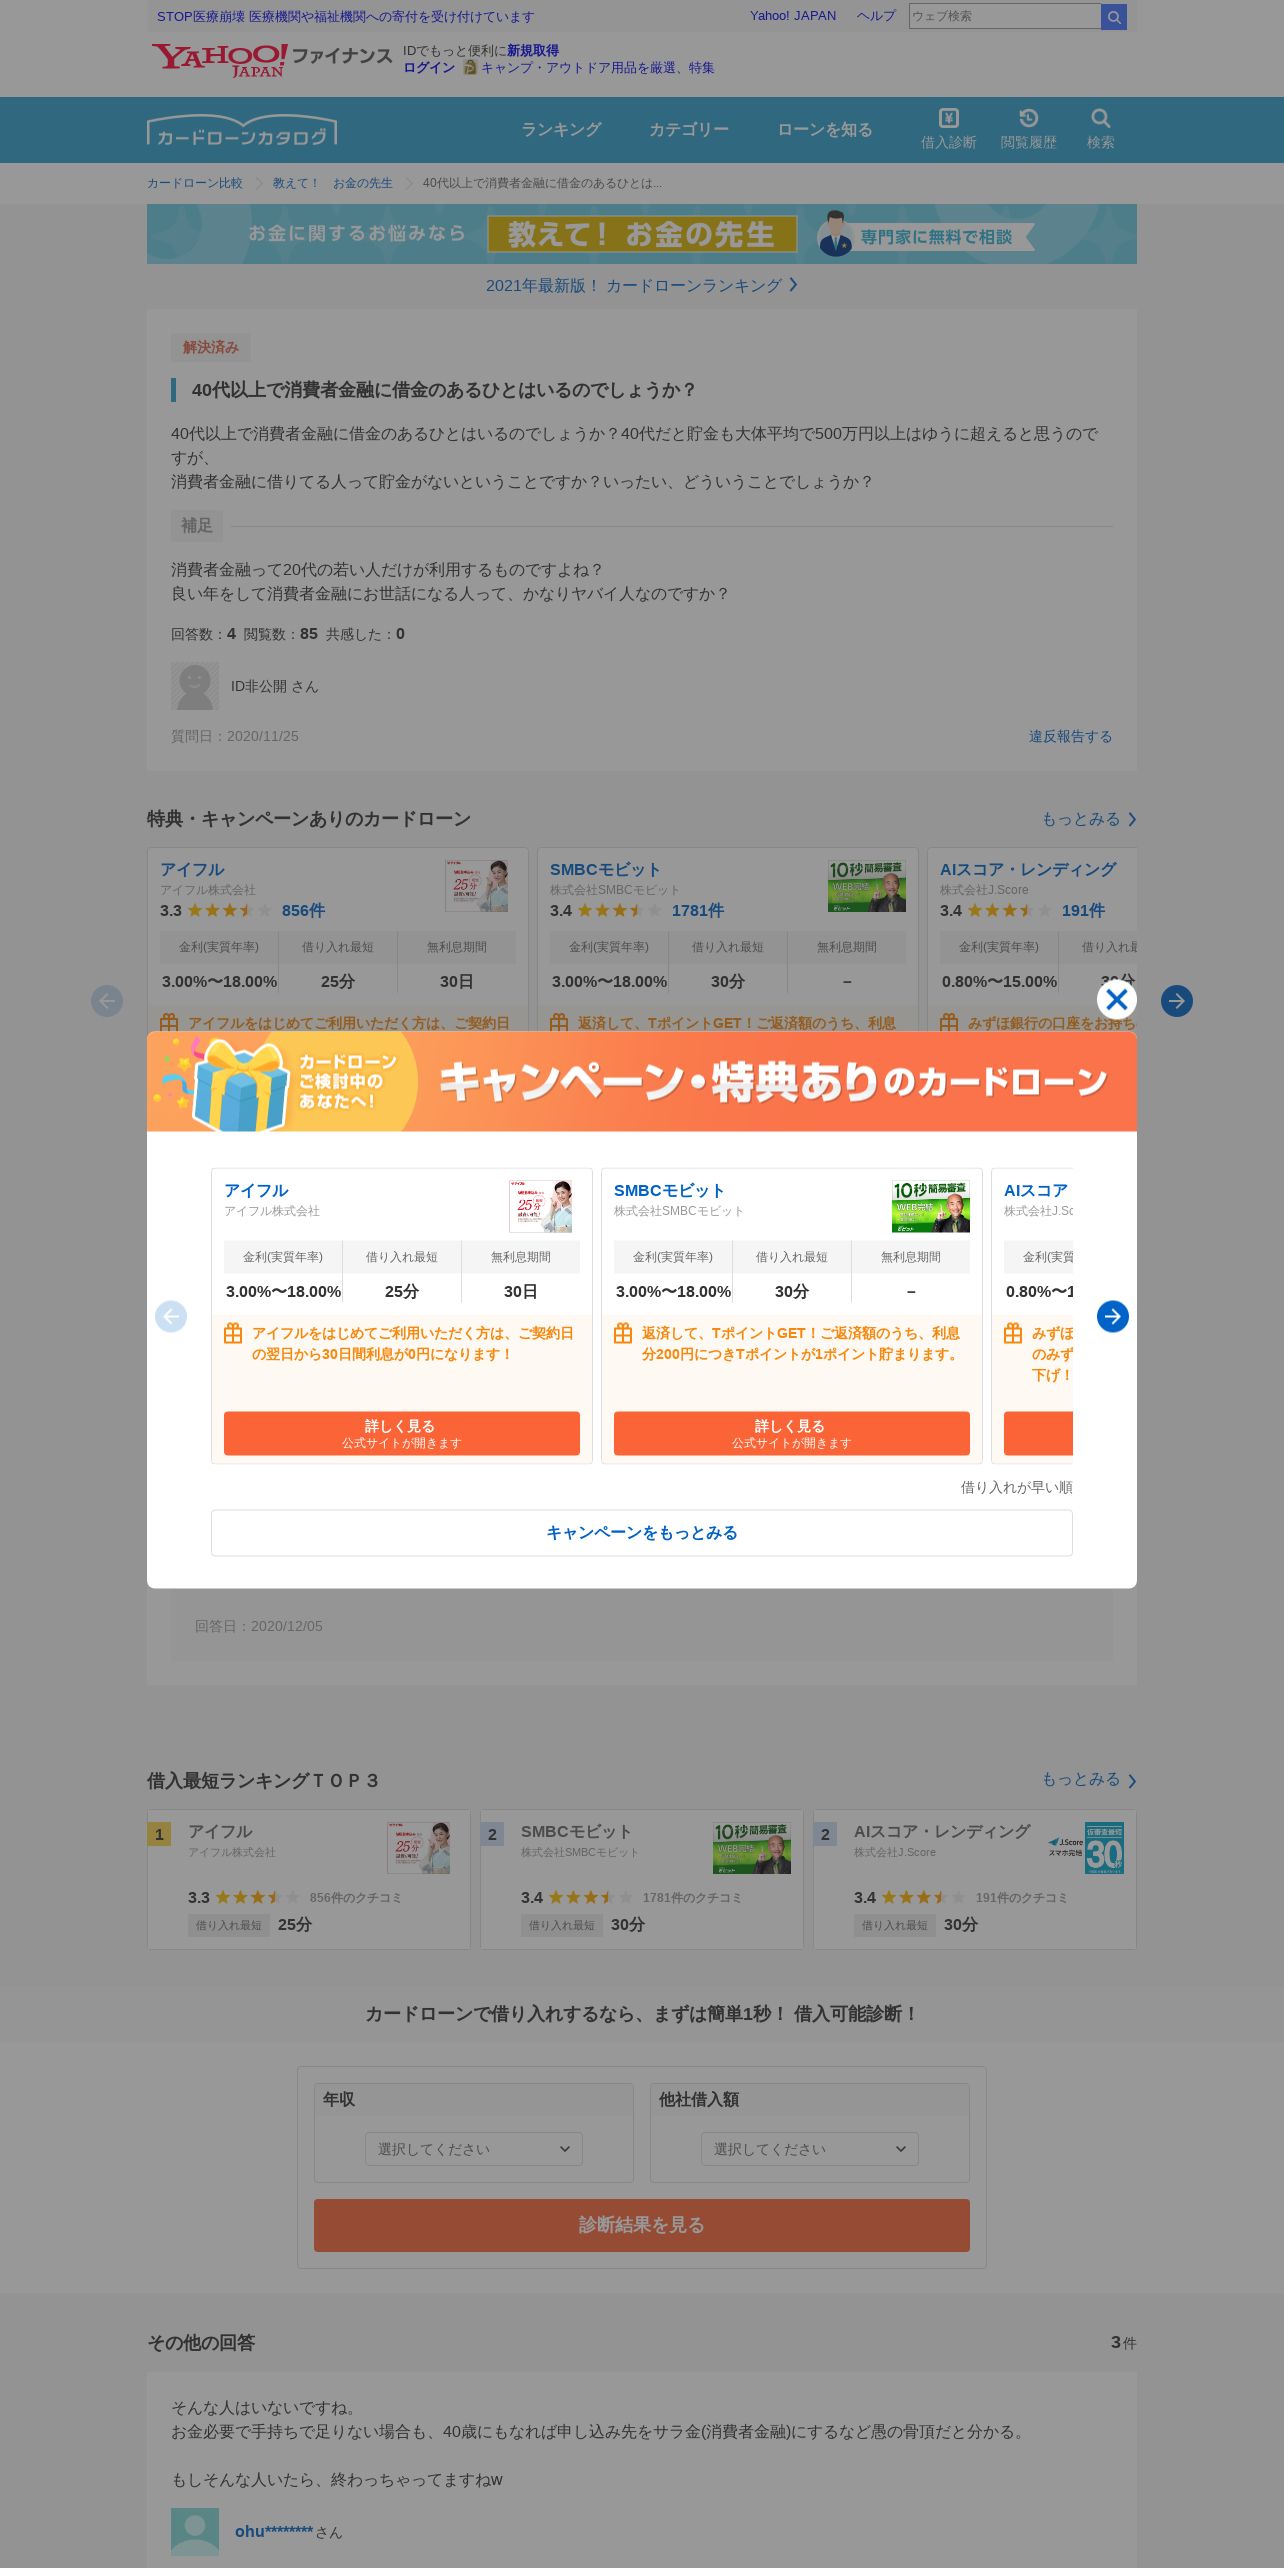Click キャンペーンをもっとみる button

642,1533
